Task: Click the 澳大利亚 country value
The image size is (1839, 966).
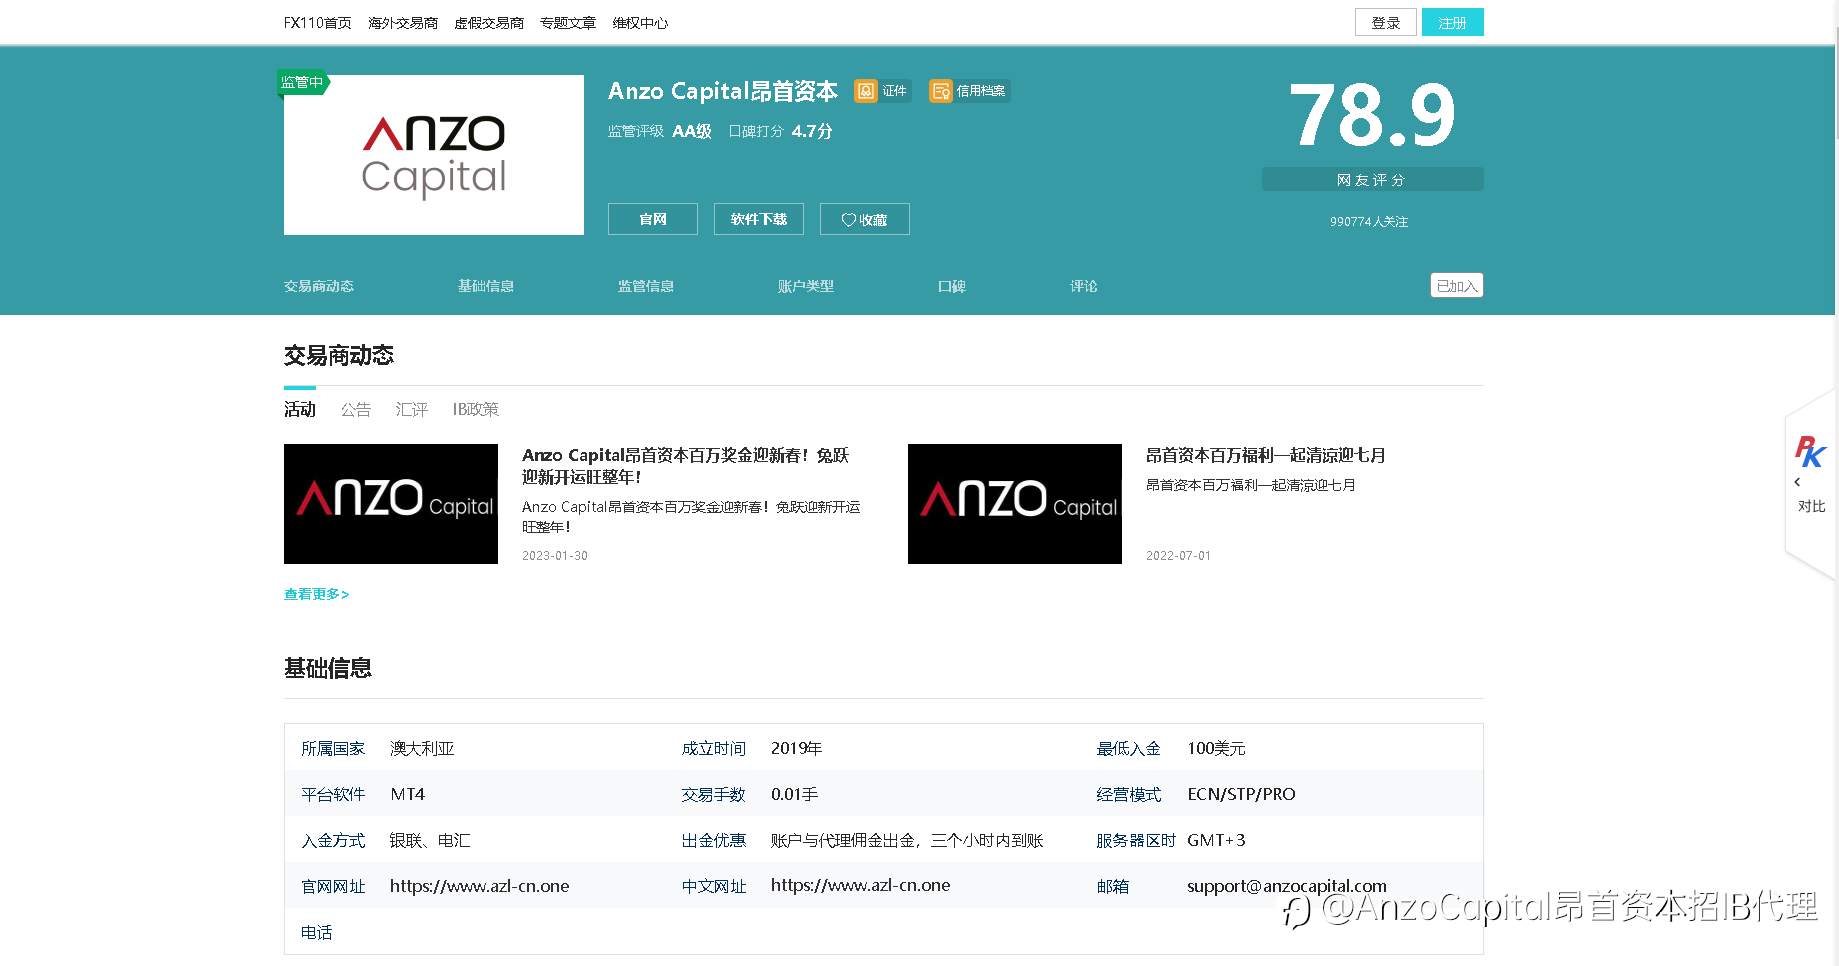Action: [422, 748]
